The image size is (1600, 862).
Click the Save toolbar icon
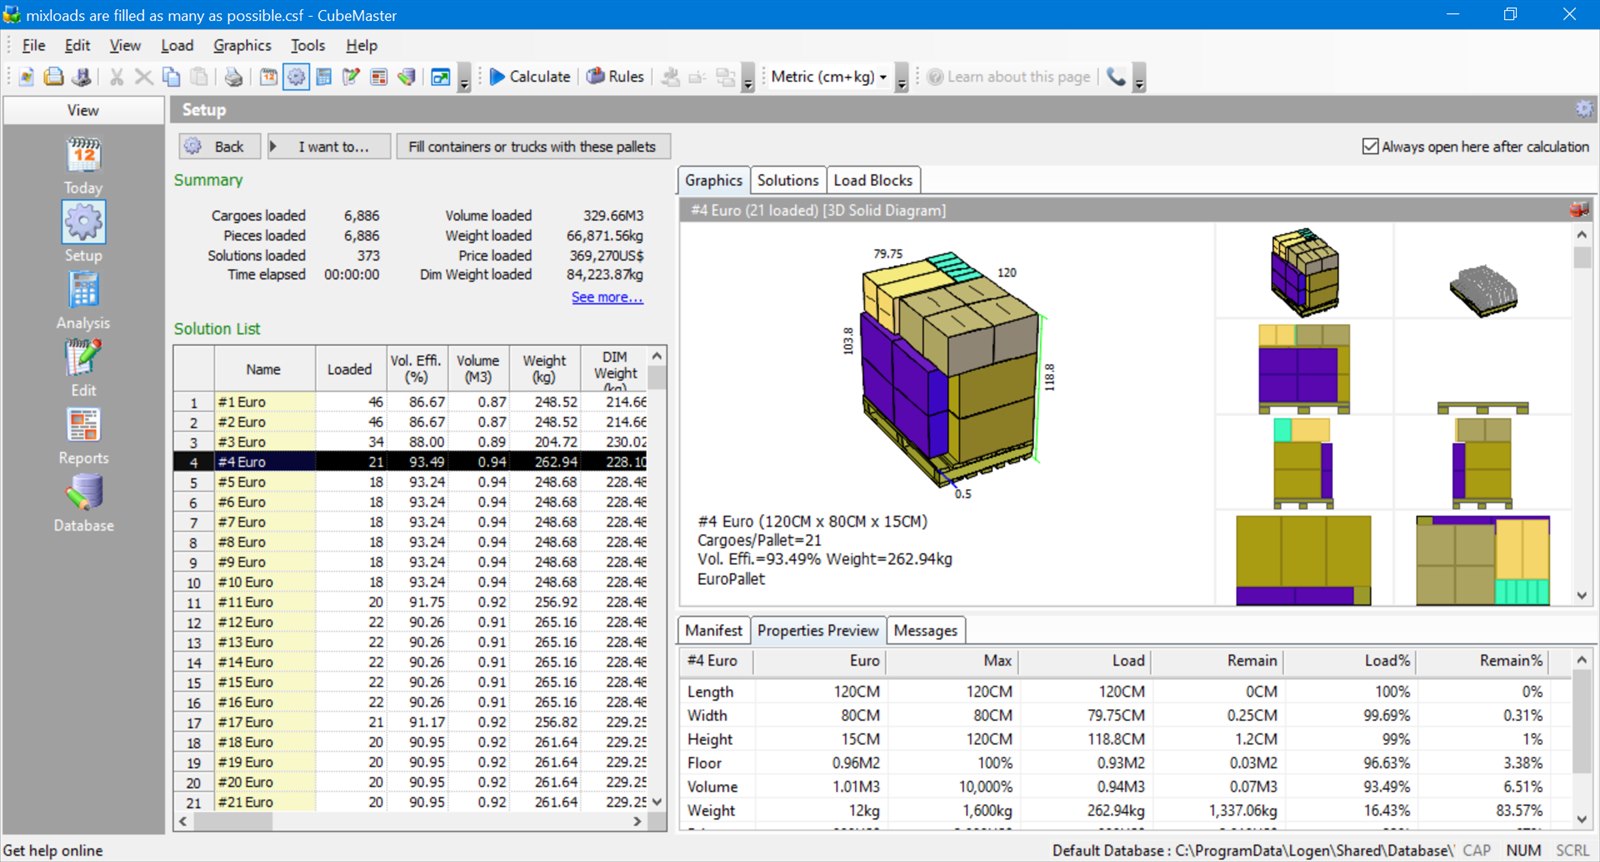tap(81, 77)
